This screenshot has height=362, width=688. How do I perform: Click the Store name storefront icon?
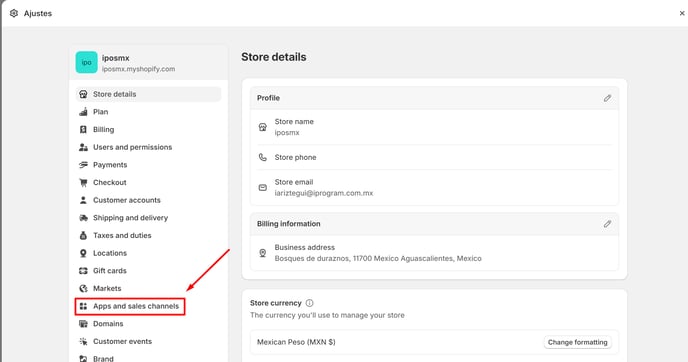[x=262, y=127]
